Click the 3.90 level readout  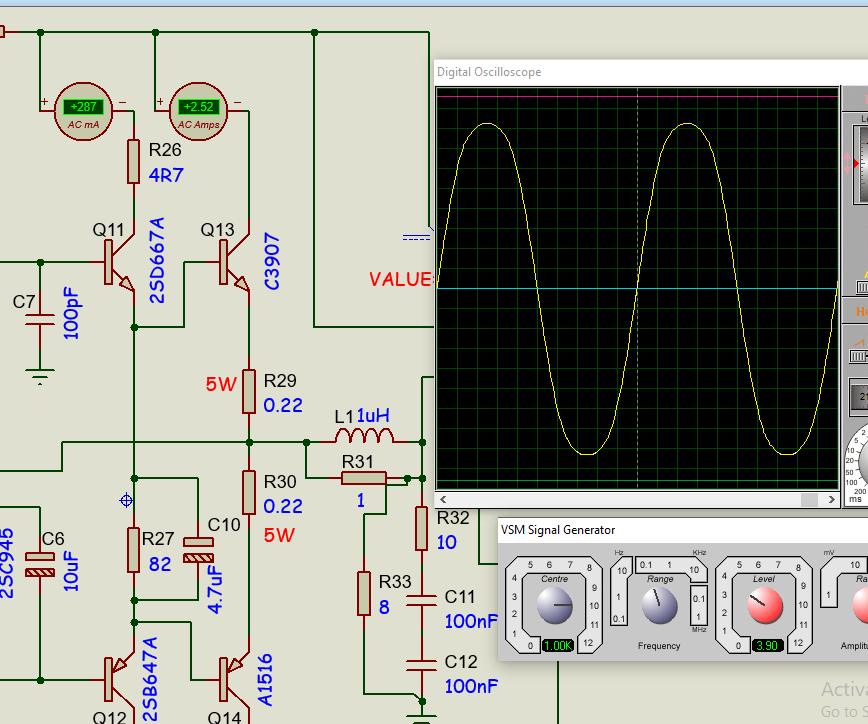767,645
